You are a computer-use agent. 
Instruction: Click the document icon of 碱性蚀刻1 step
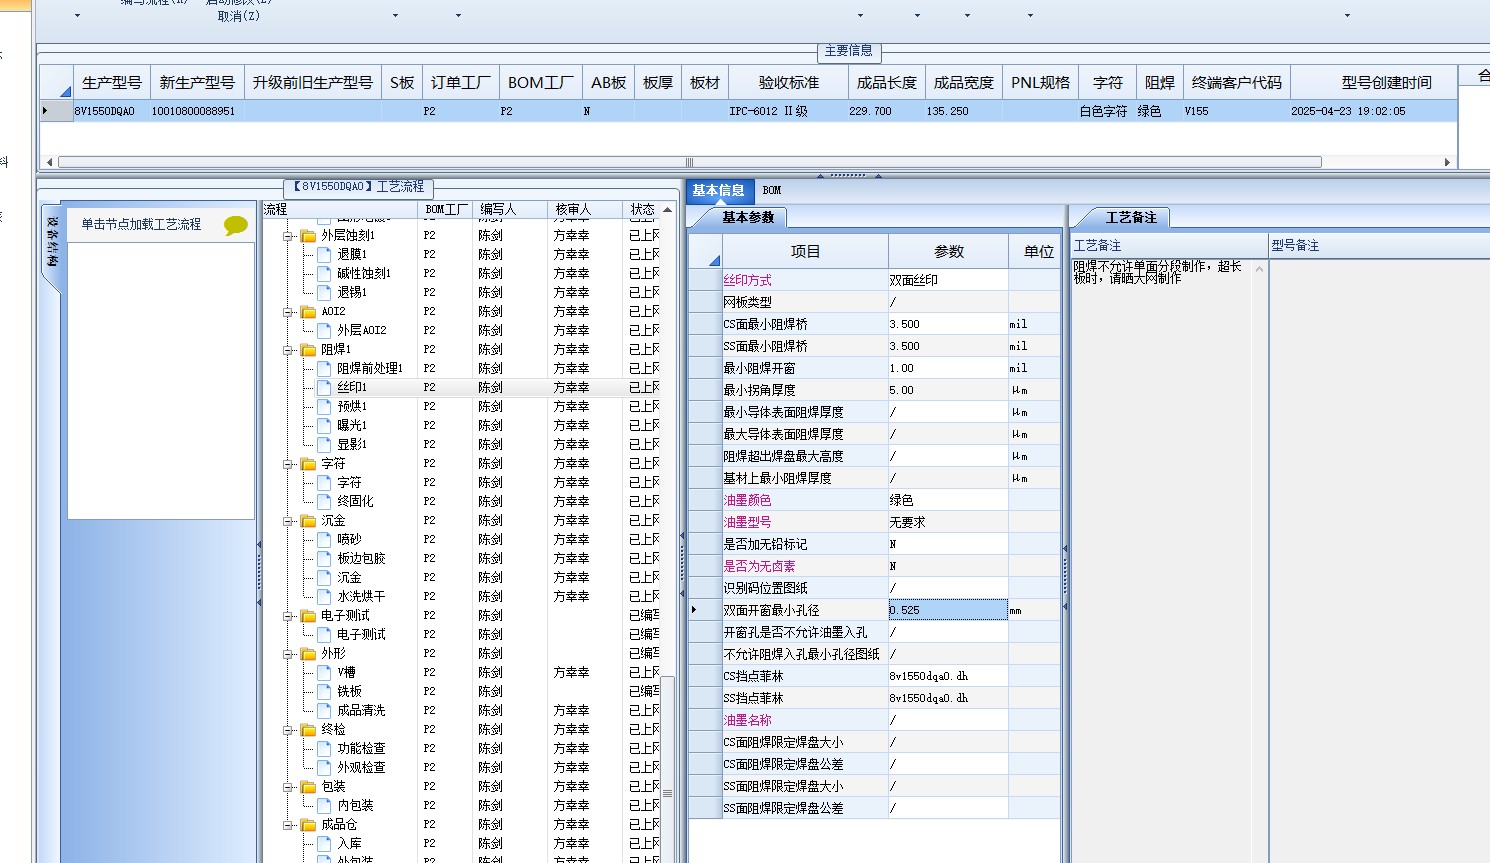click(325, 273)
